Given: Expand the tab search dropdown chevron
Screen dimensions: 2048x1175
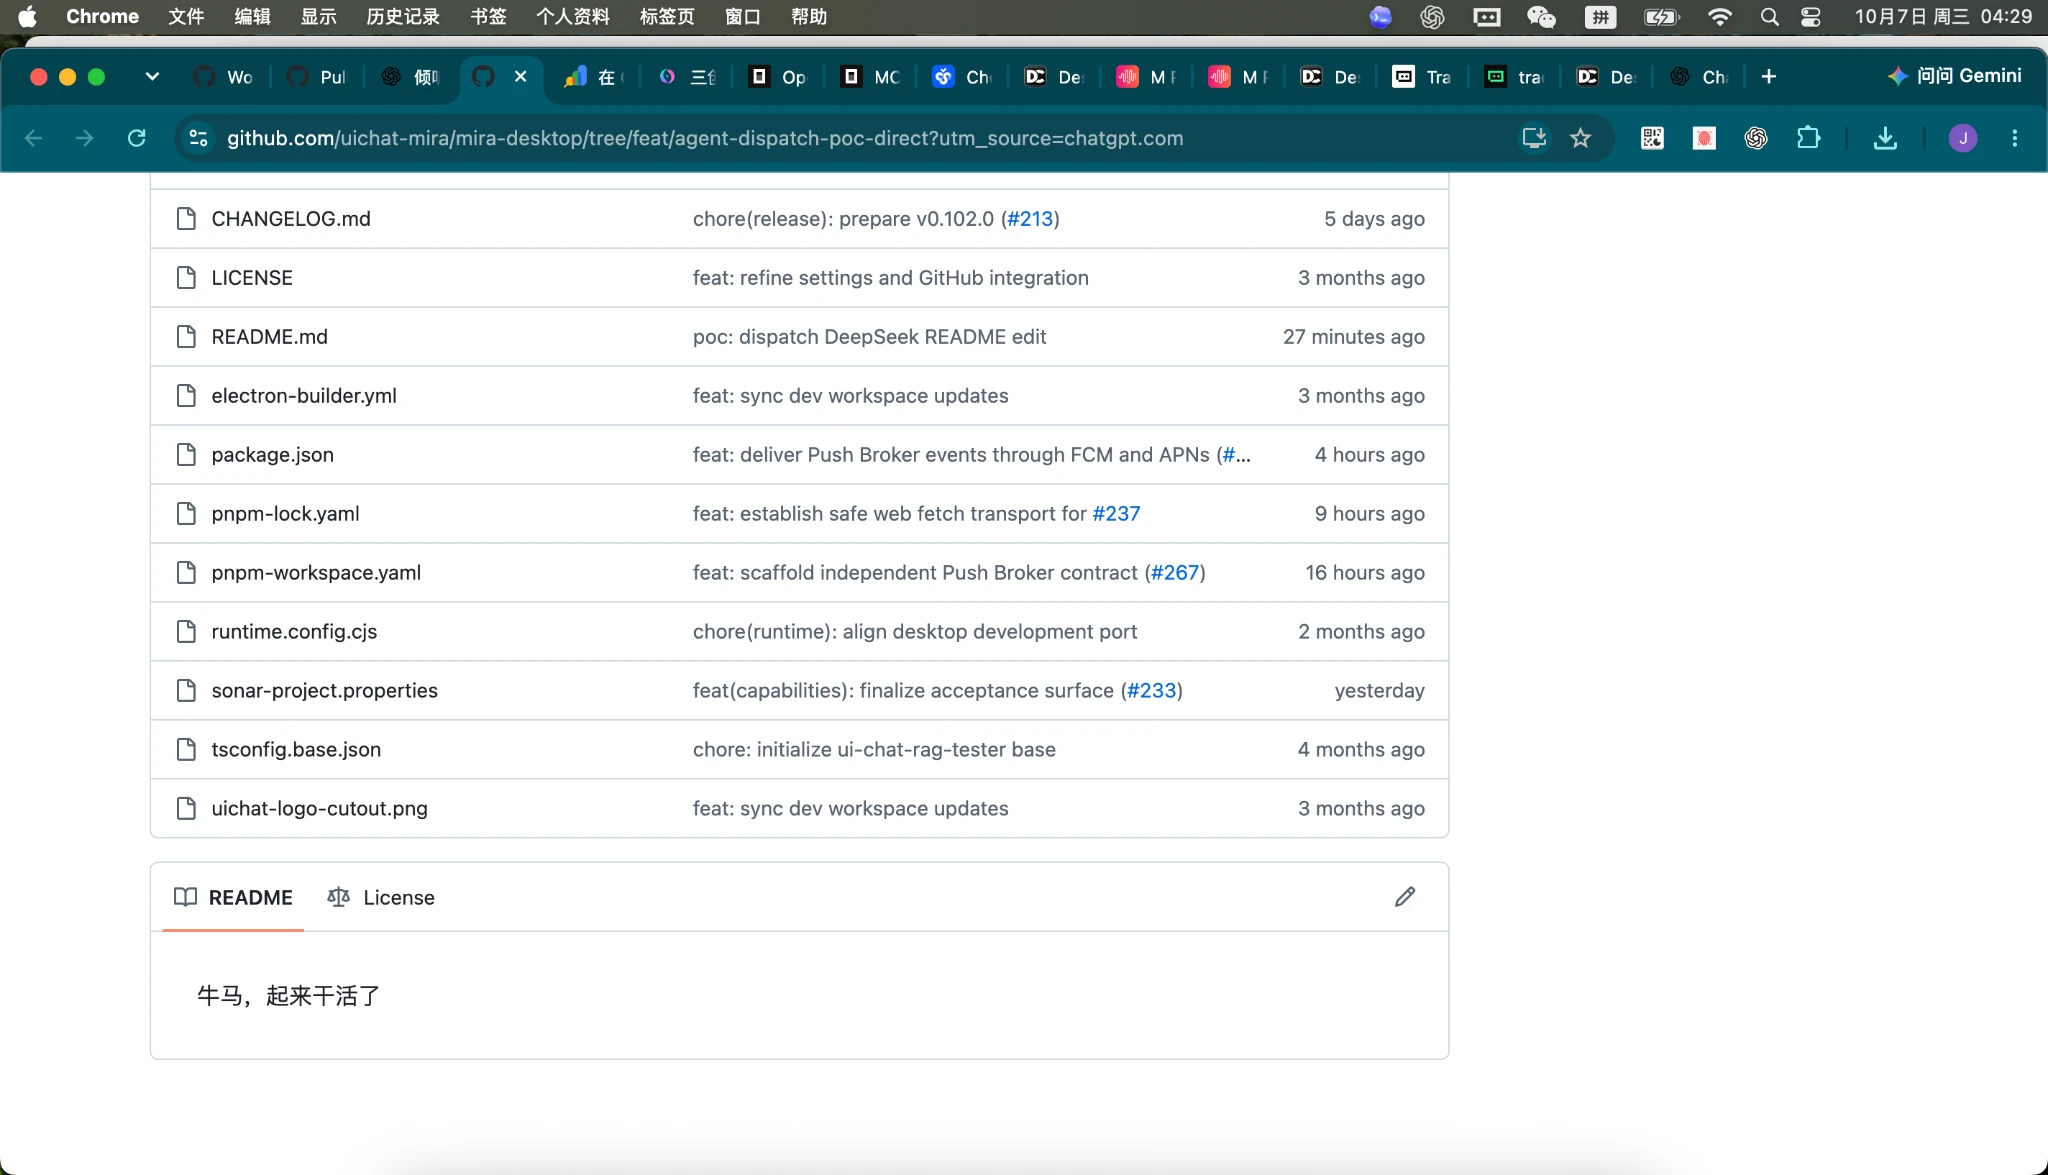Looking at the screenshot, I should click(152, 76).
